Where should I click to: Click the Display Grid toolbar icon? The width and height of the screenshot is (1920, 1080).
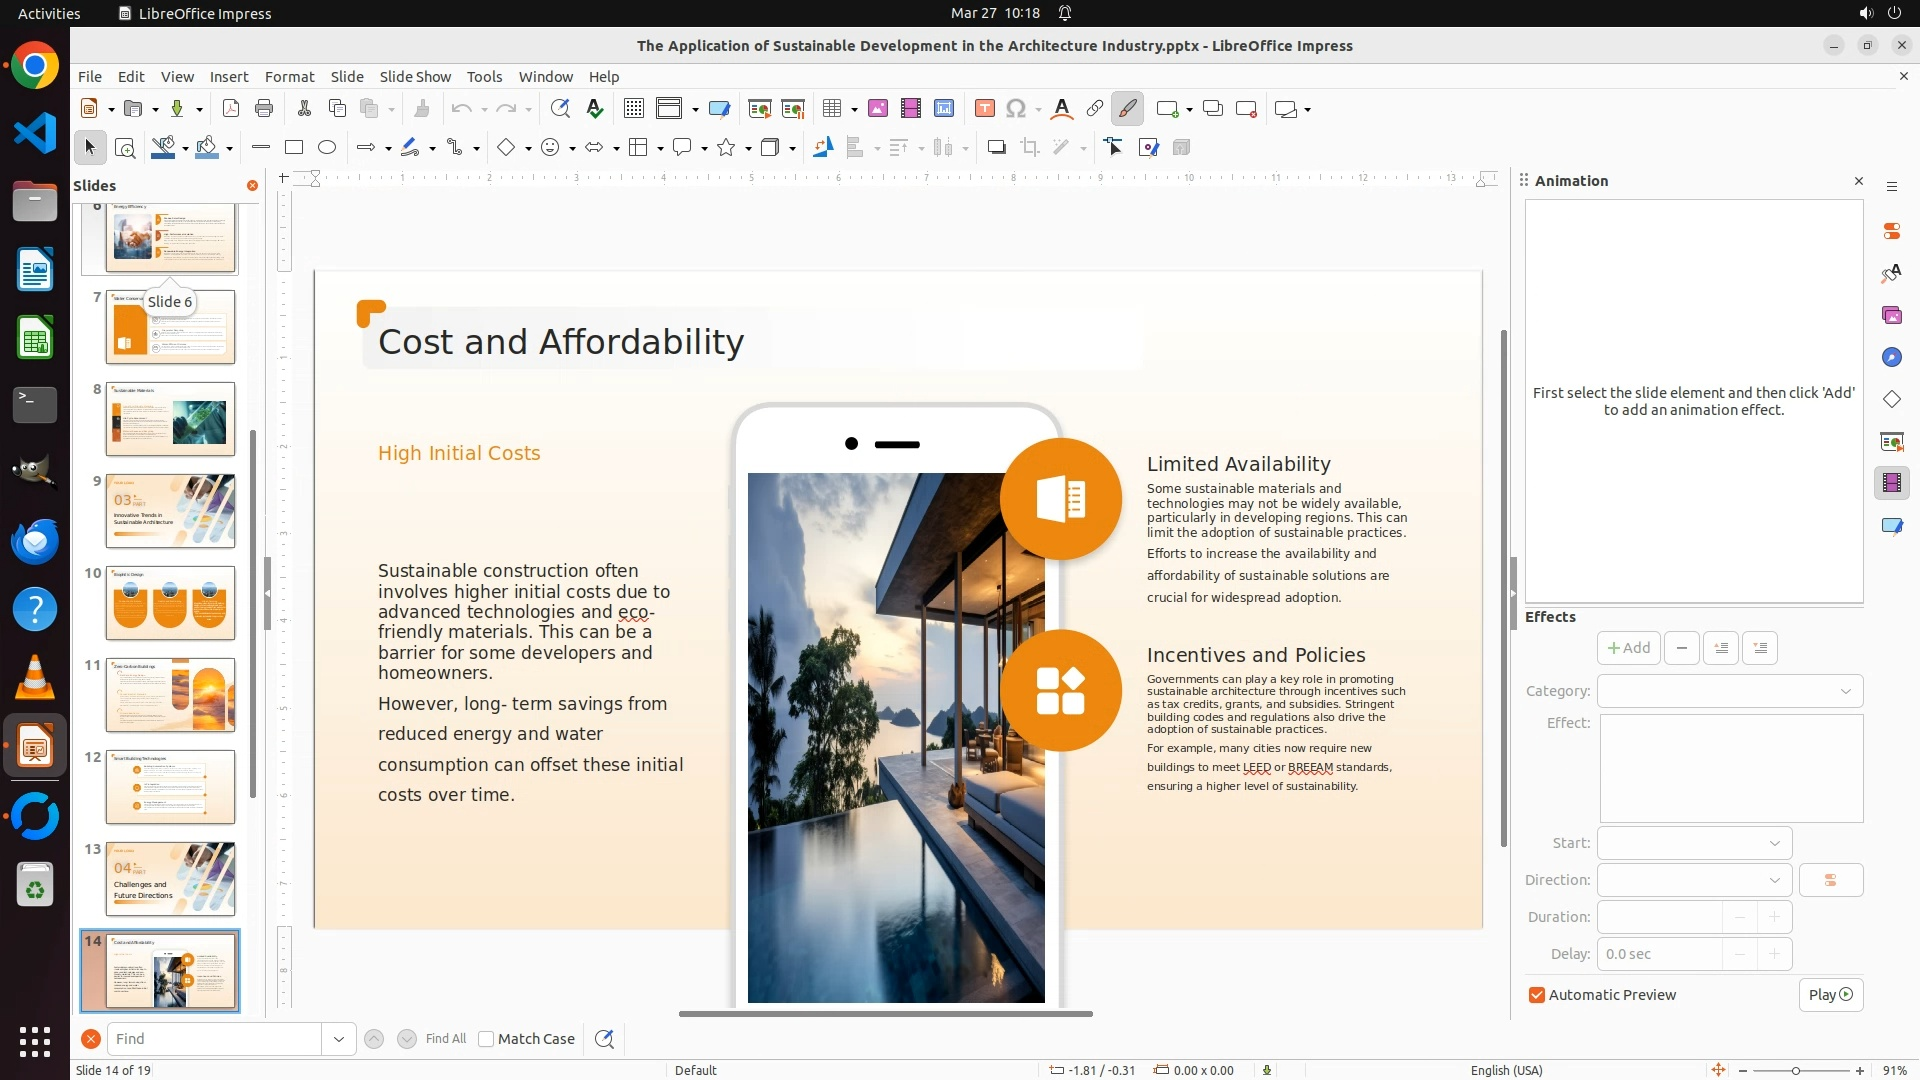(x=633, y=109)
